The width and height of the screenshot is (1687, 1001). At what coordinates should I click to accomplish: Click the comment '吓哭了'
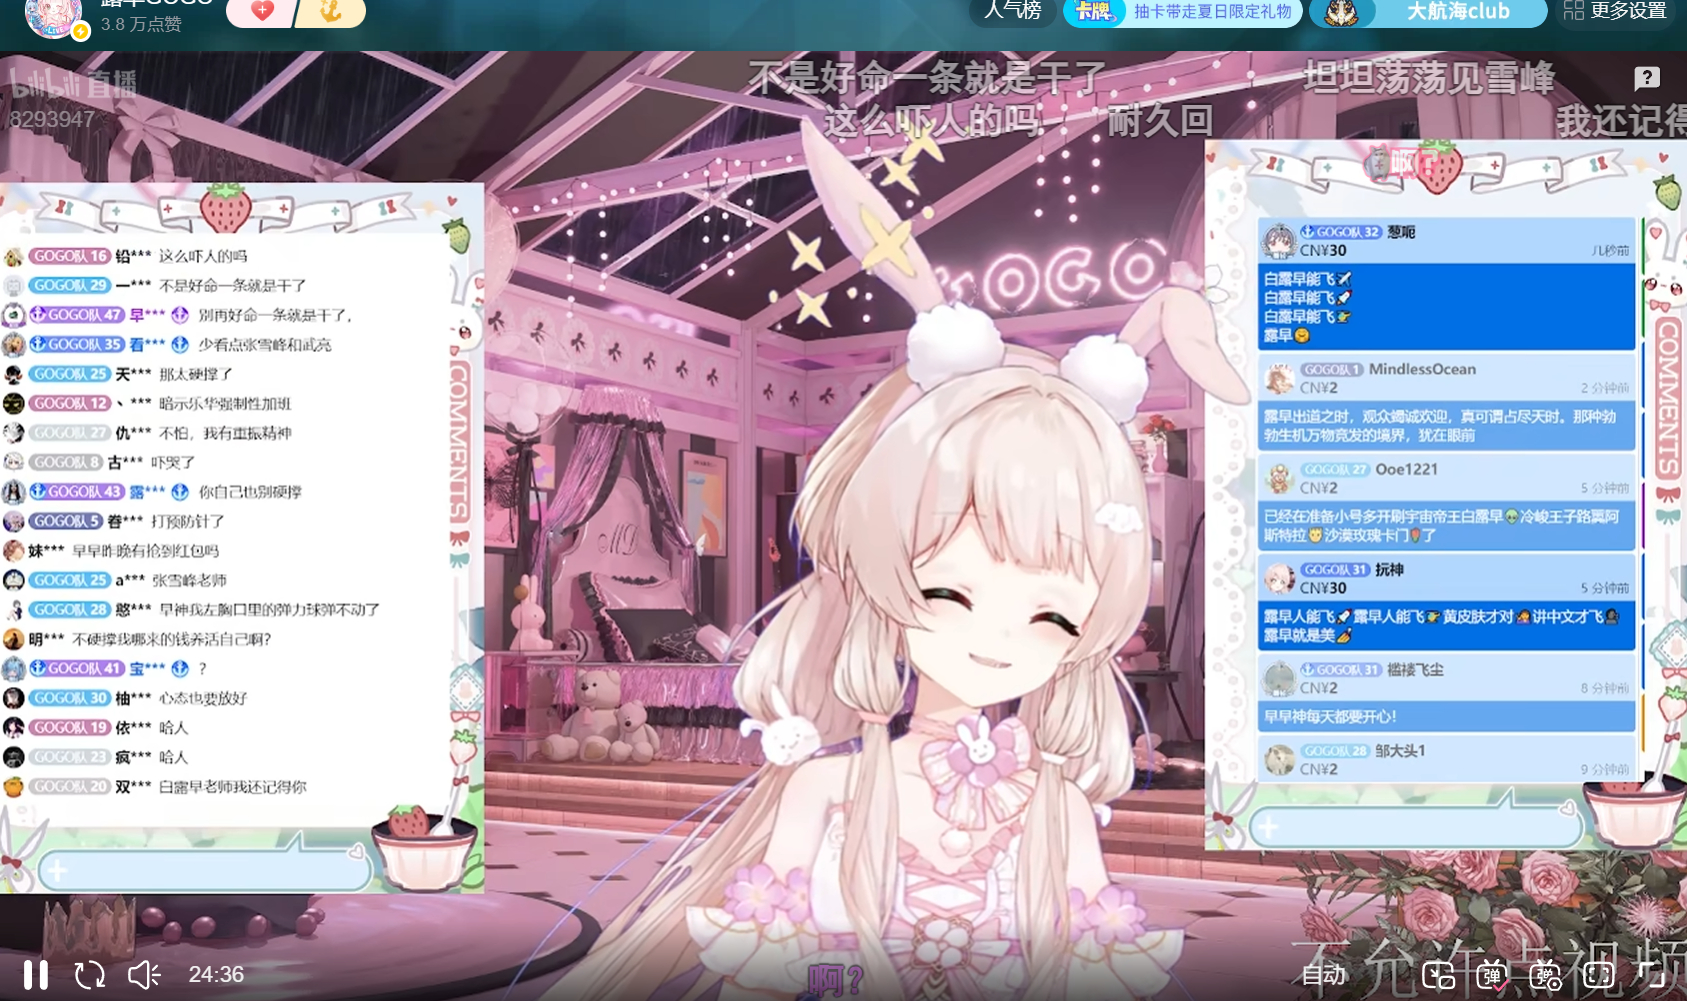pos(173,462)
